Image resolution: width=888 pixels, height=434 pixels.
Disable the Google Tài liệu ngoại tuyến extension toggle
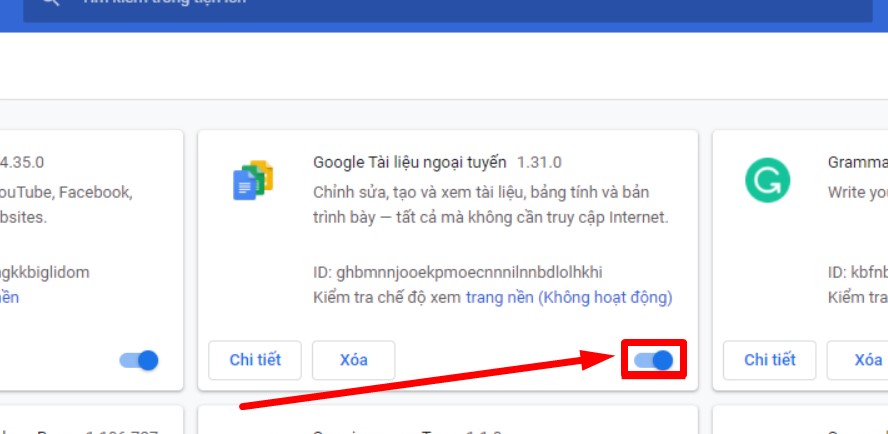[x=654, y=360]
